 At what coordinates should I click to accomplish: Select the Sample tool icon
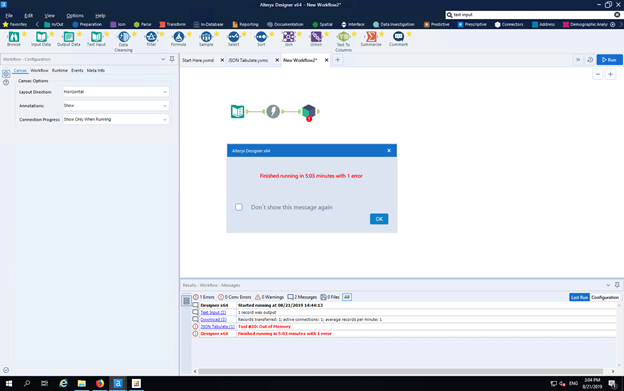coord(206,37)
